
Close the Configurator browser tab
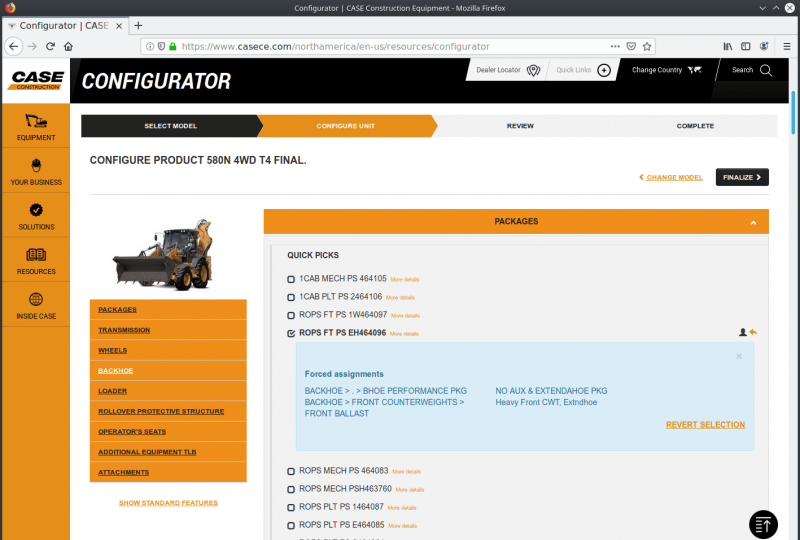(x=119, y=26)
